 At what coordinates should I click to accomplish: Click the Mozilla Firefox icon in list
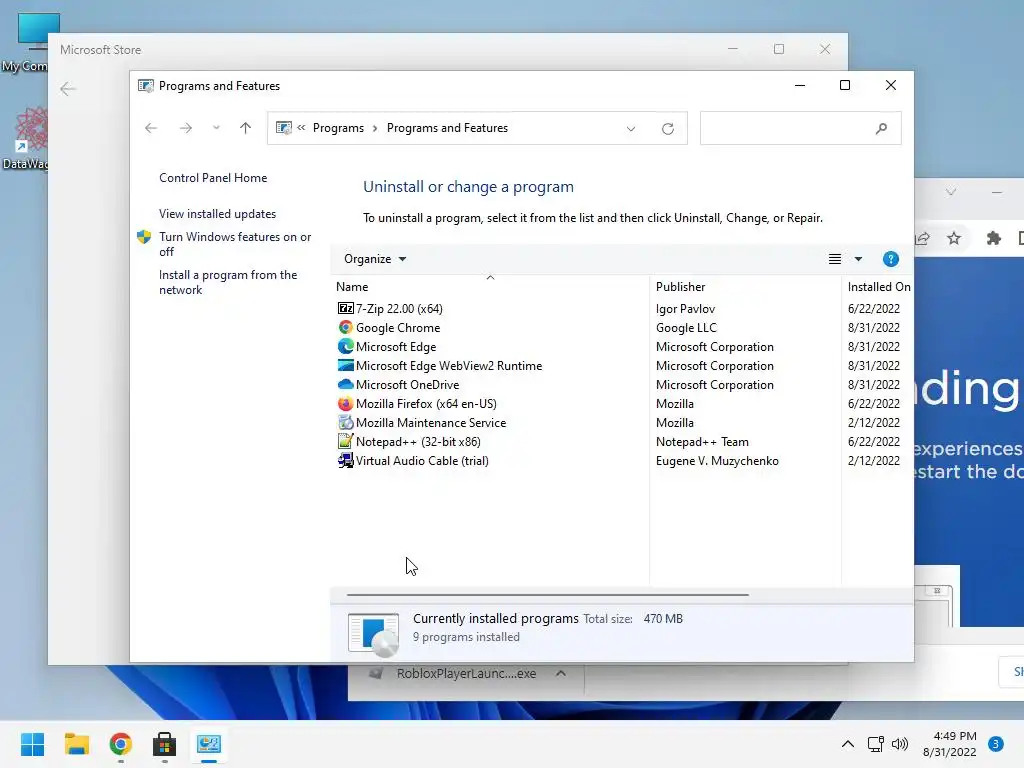(x=345, y=404)
